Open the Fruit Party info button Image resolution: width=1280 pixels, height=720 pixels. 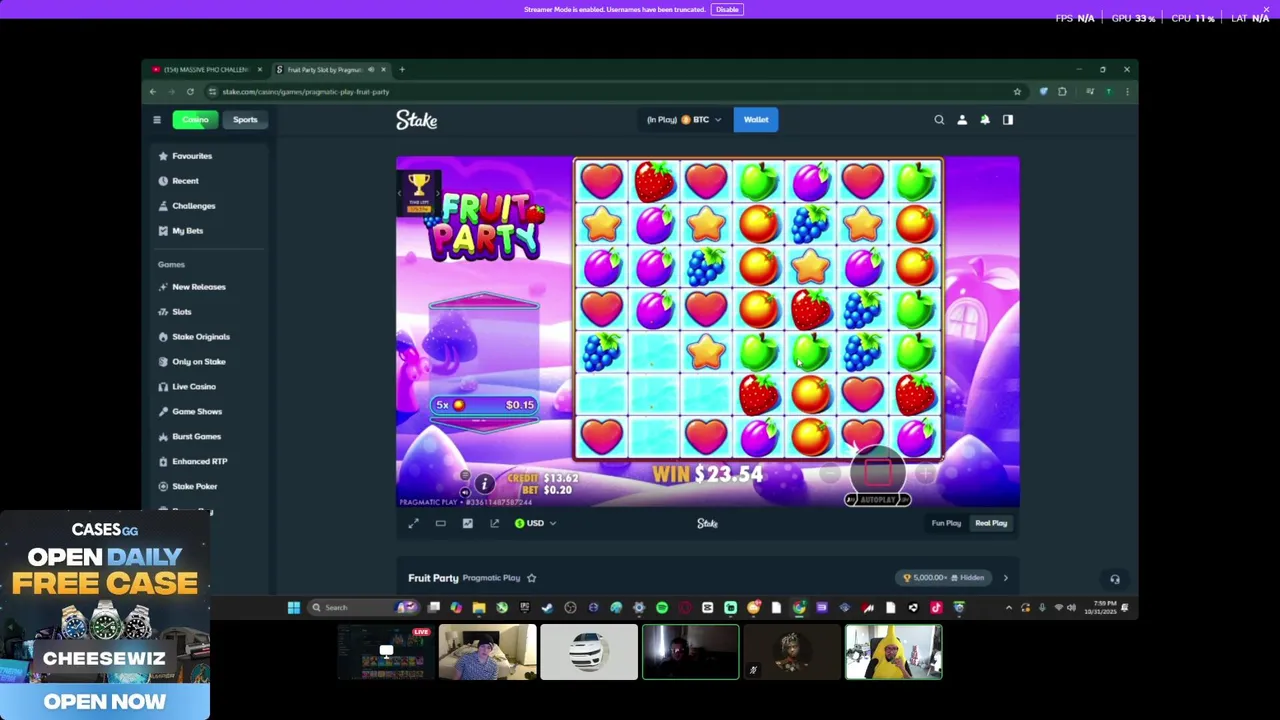484,484
